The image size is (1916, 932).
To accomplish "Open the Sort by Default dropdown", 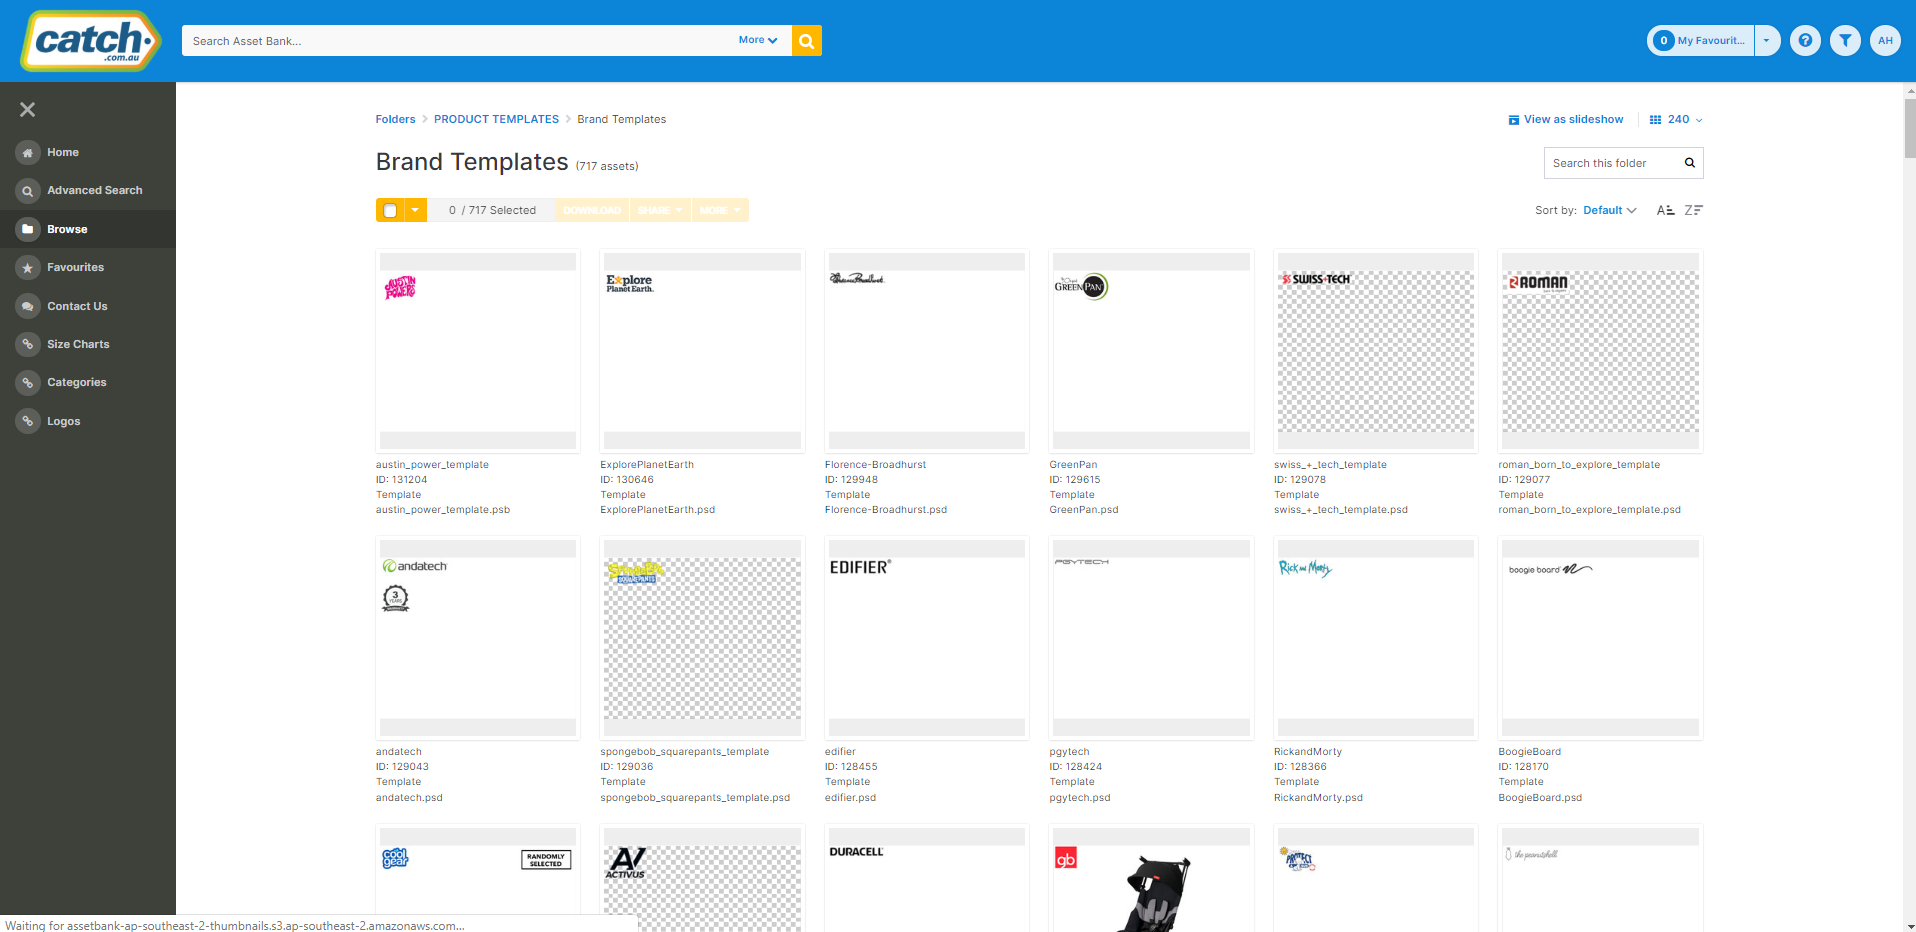I will (1610, 210).
